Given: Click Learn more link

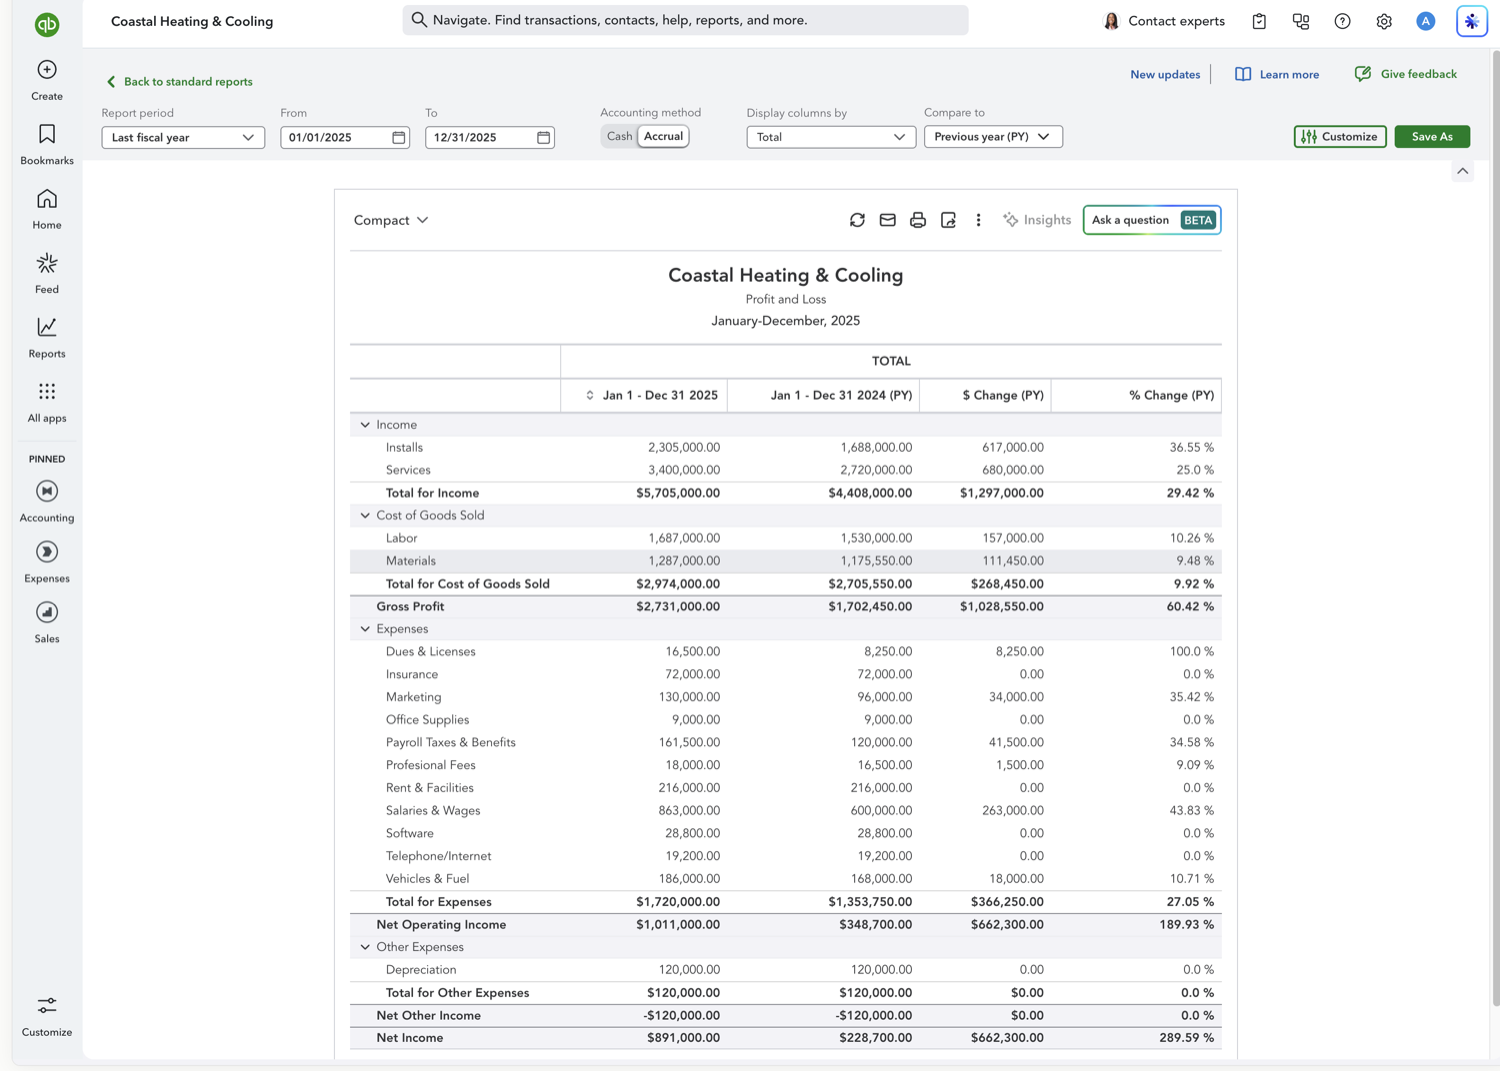Looking at the screenshot, I should click(x=1277, y=74).
